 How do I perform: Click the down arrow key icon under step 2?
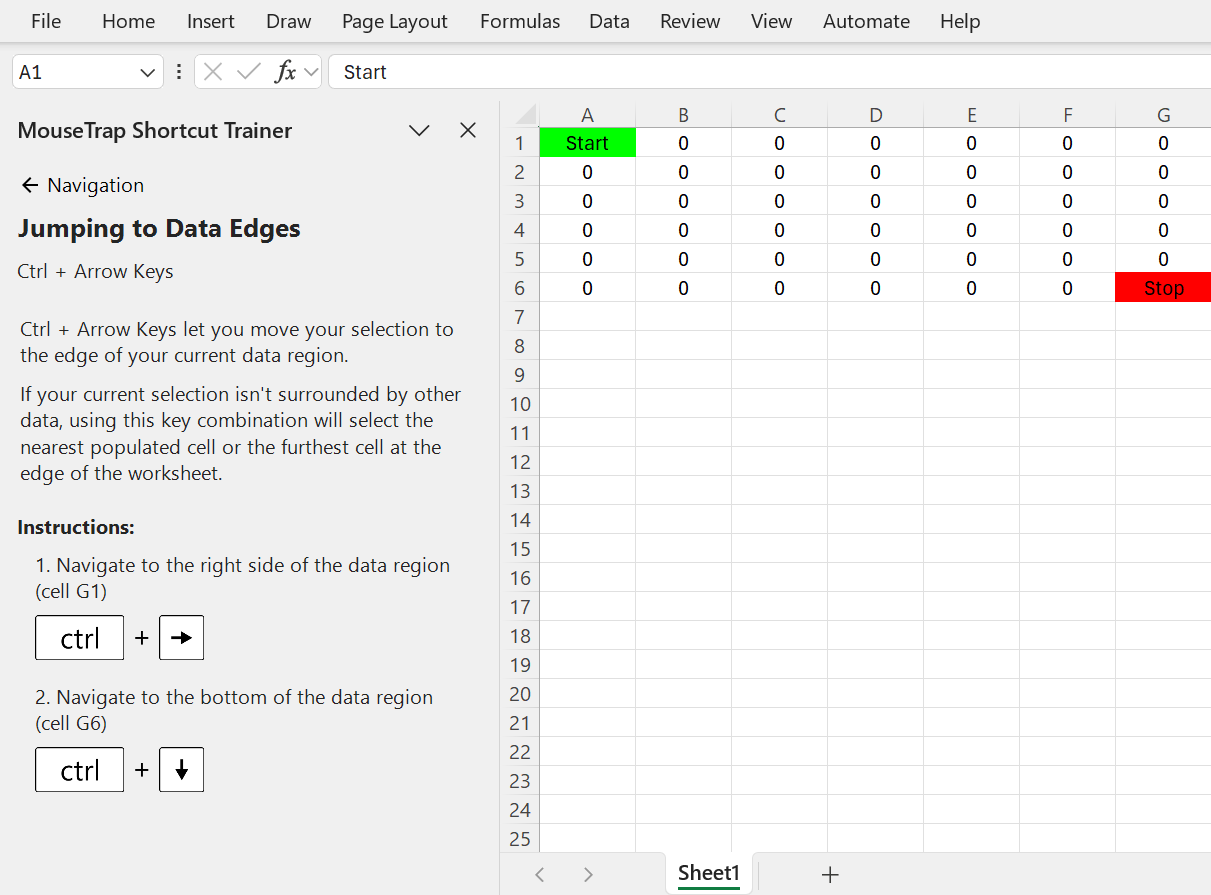(x=181, y=769)
